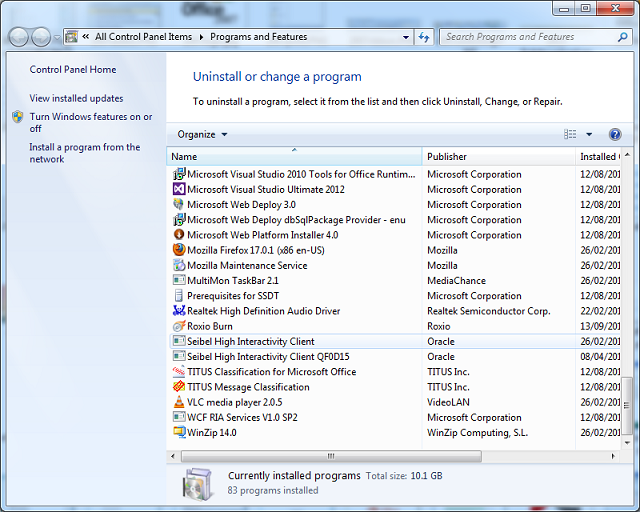The image size is (640, 512).
Task: Click the Realtek Audio Driver icon
Action: click(x=179, y=311)
